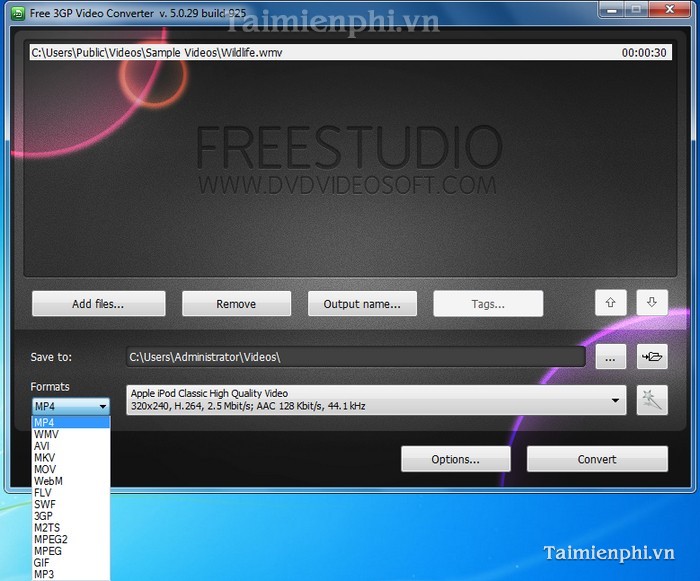Start conversion with the Convert button
Viewport: 700px width, 581px height.
597,459
